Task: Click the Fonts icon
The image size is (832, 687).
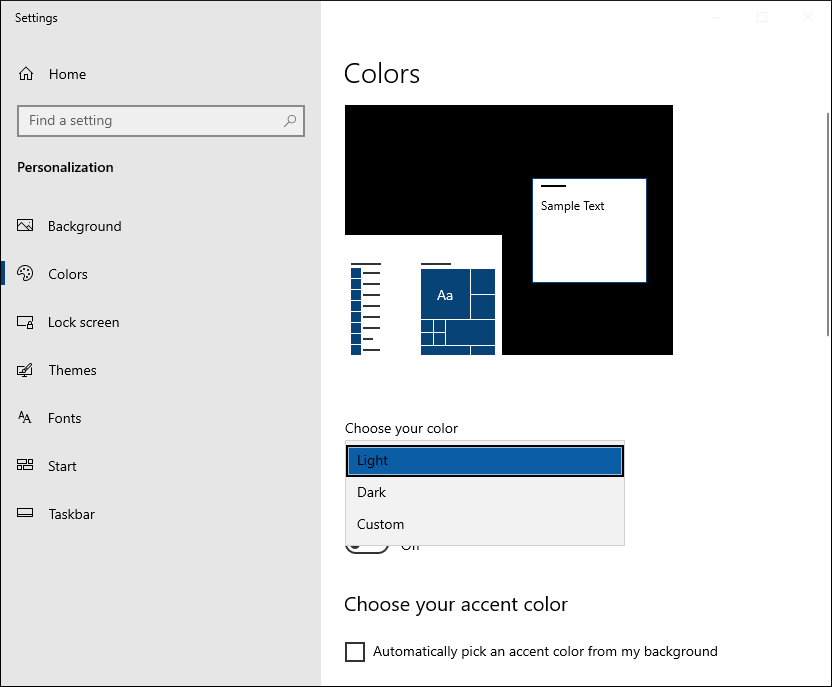Action: tap(26, 418)
